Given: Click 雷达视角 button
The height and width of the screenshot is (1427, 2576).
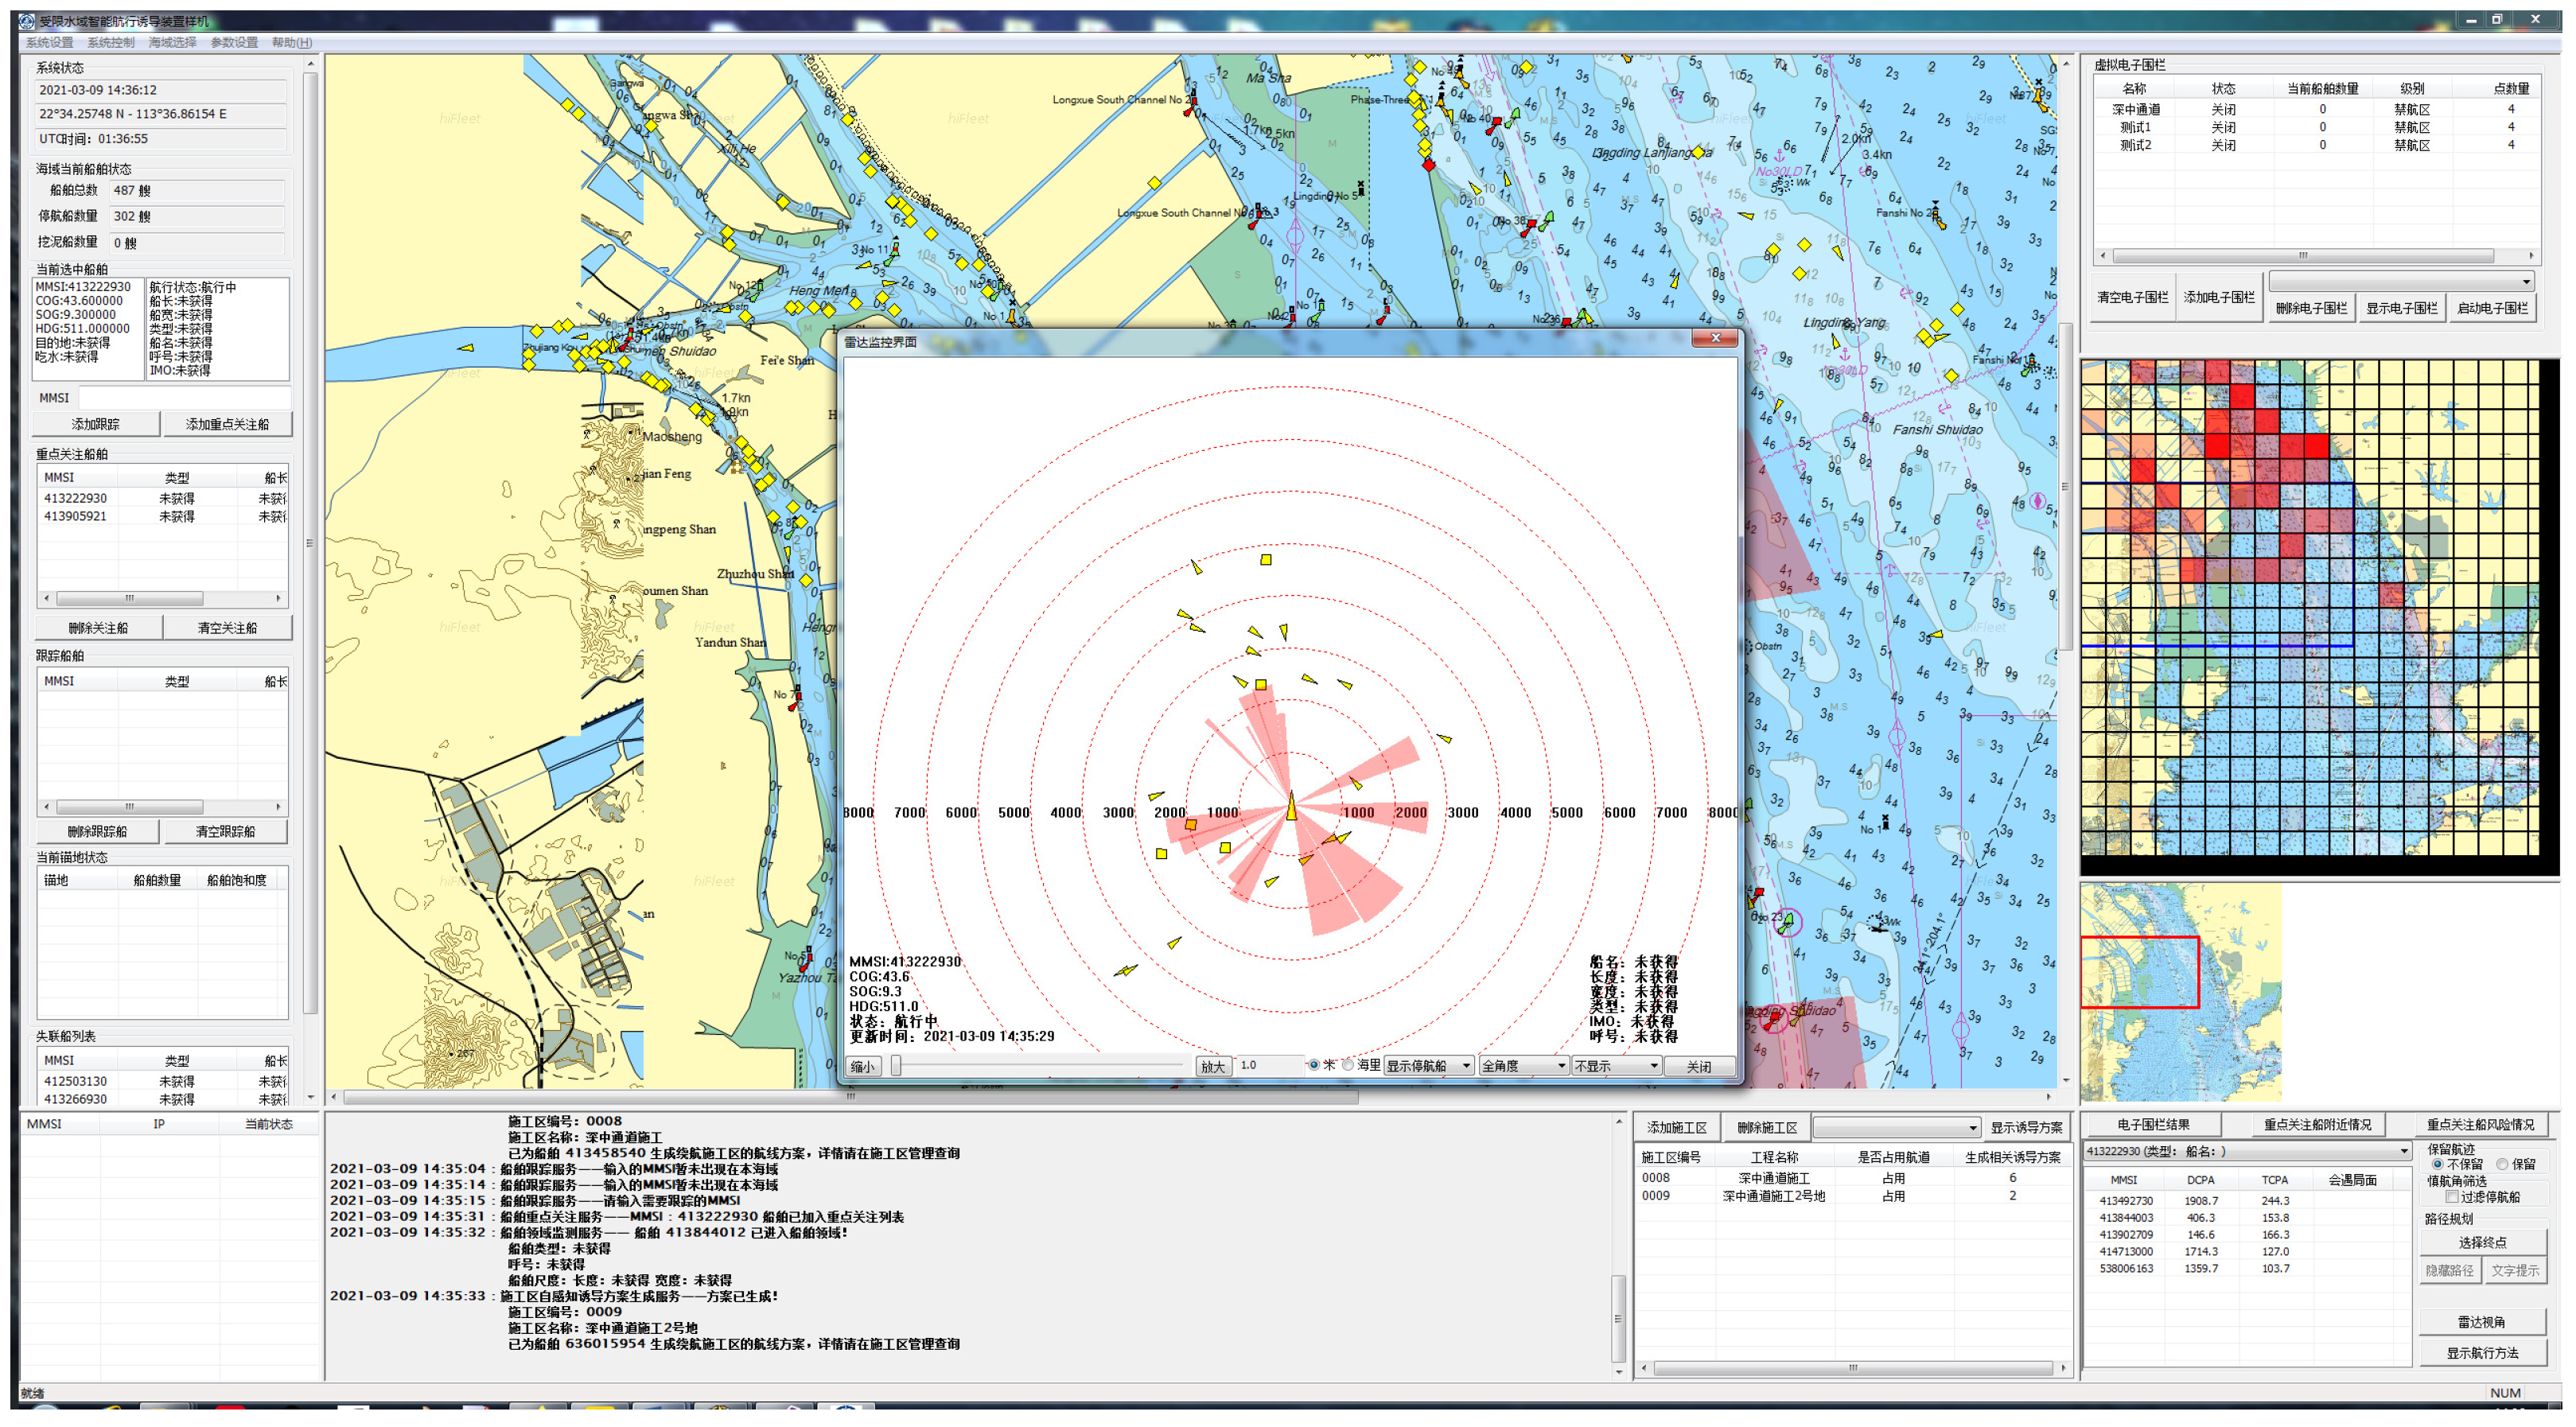Looking at the screenshot, I should coord(2482,1322).
